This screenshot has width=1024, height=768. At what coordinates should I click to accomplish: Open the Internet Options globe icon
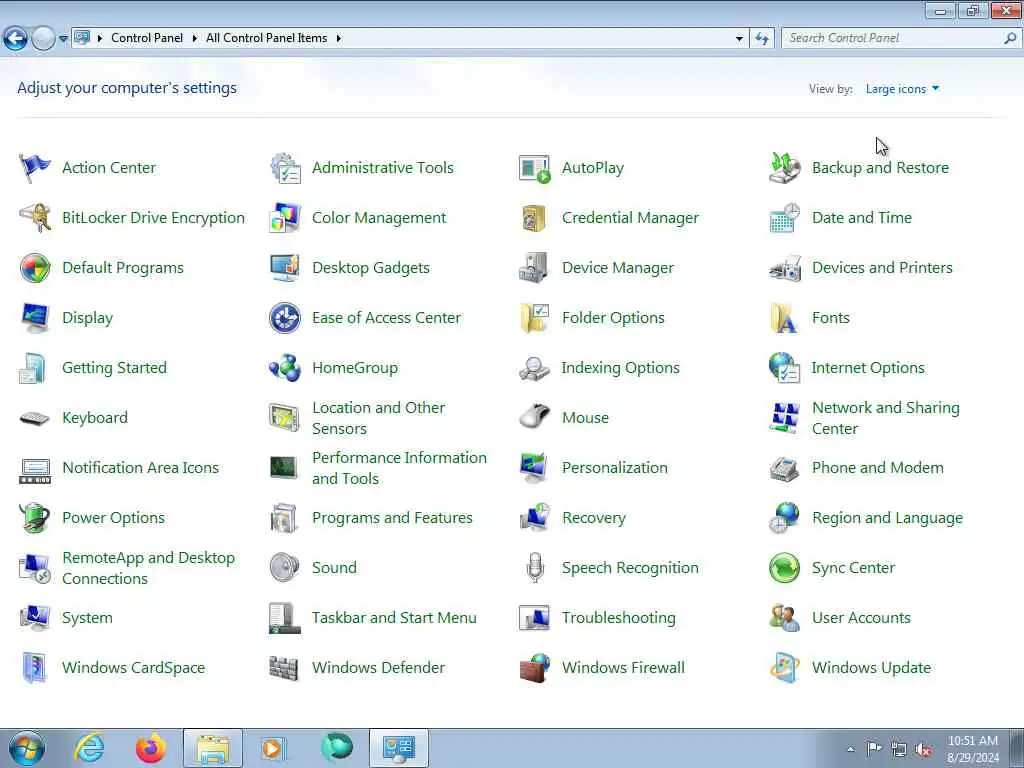(x=784, y=368)
